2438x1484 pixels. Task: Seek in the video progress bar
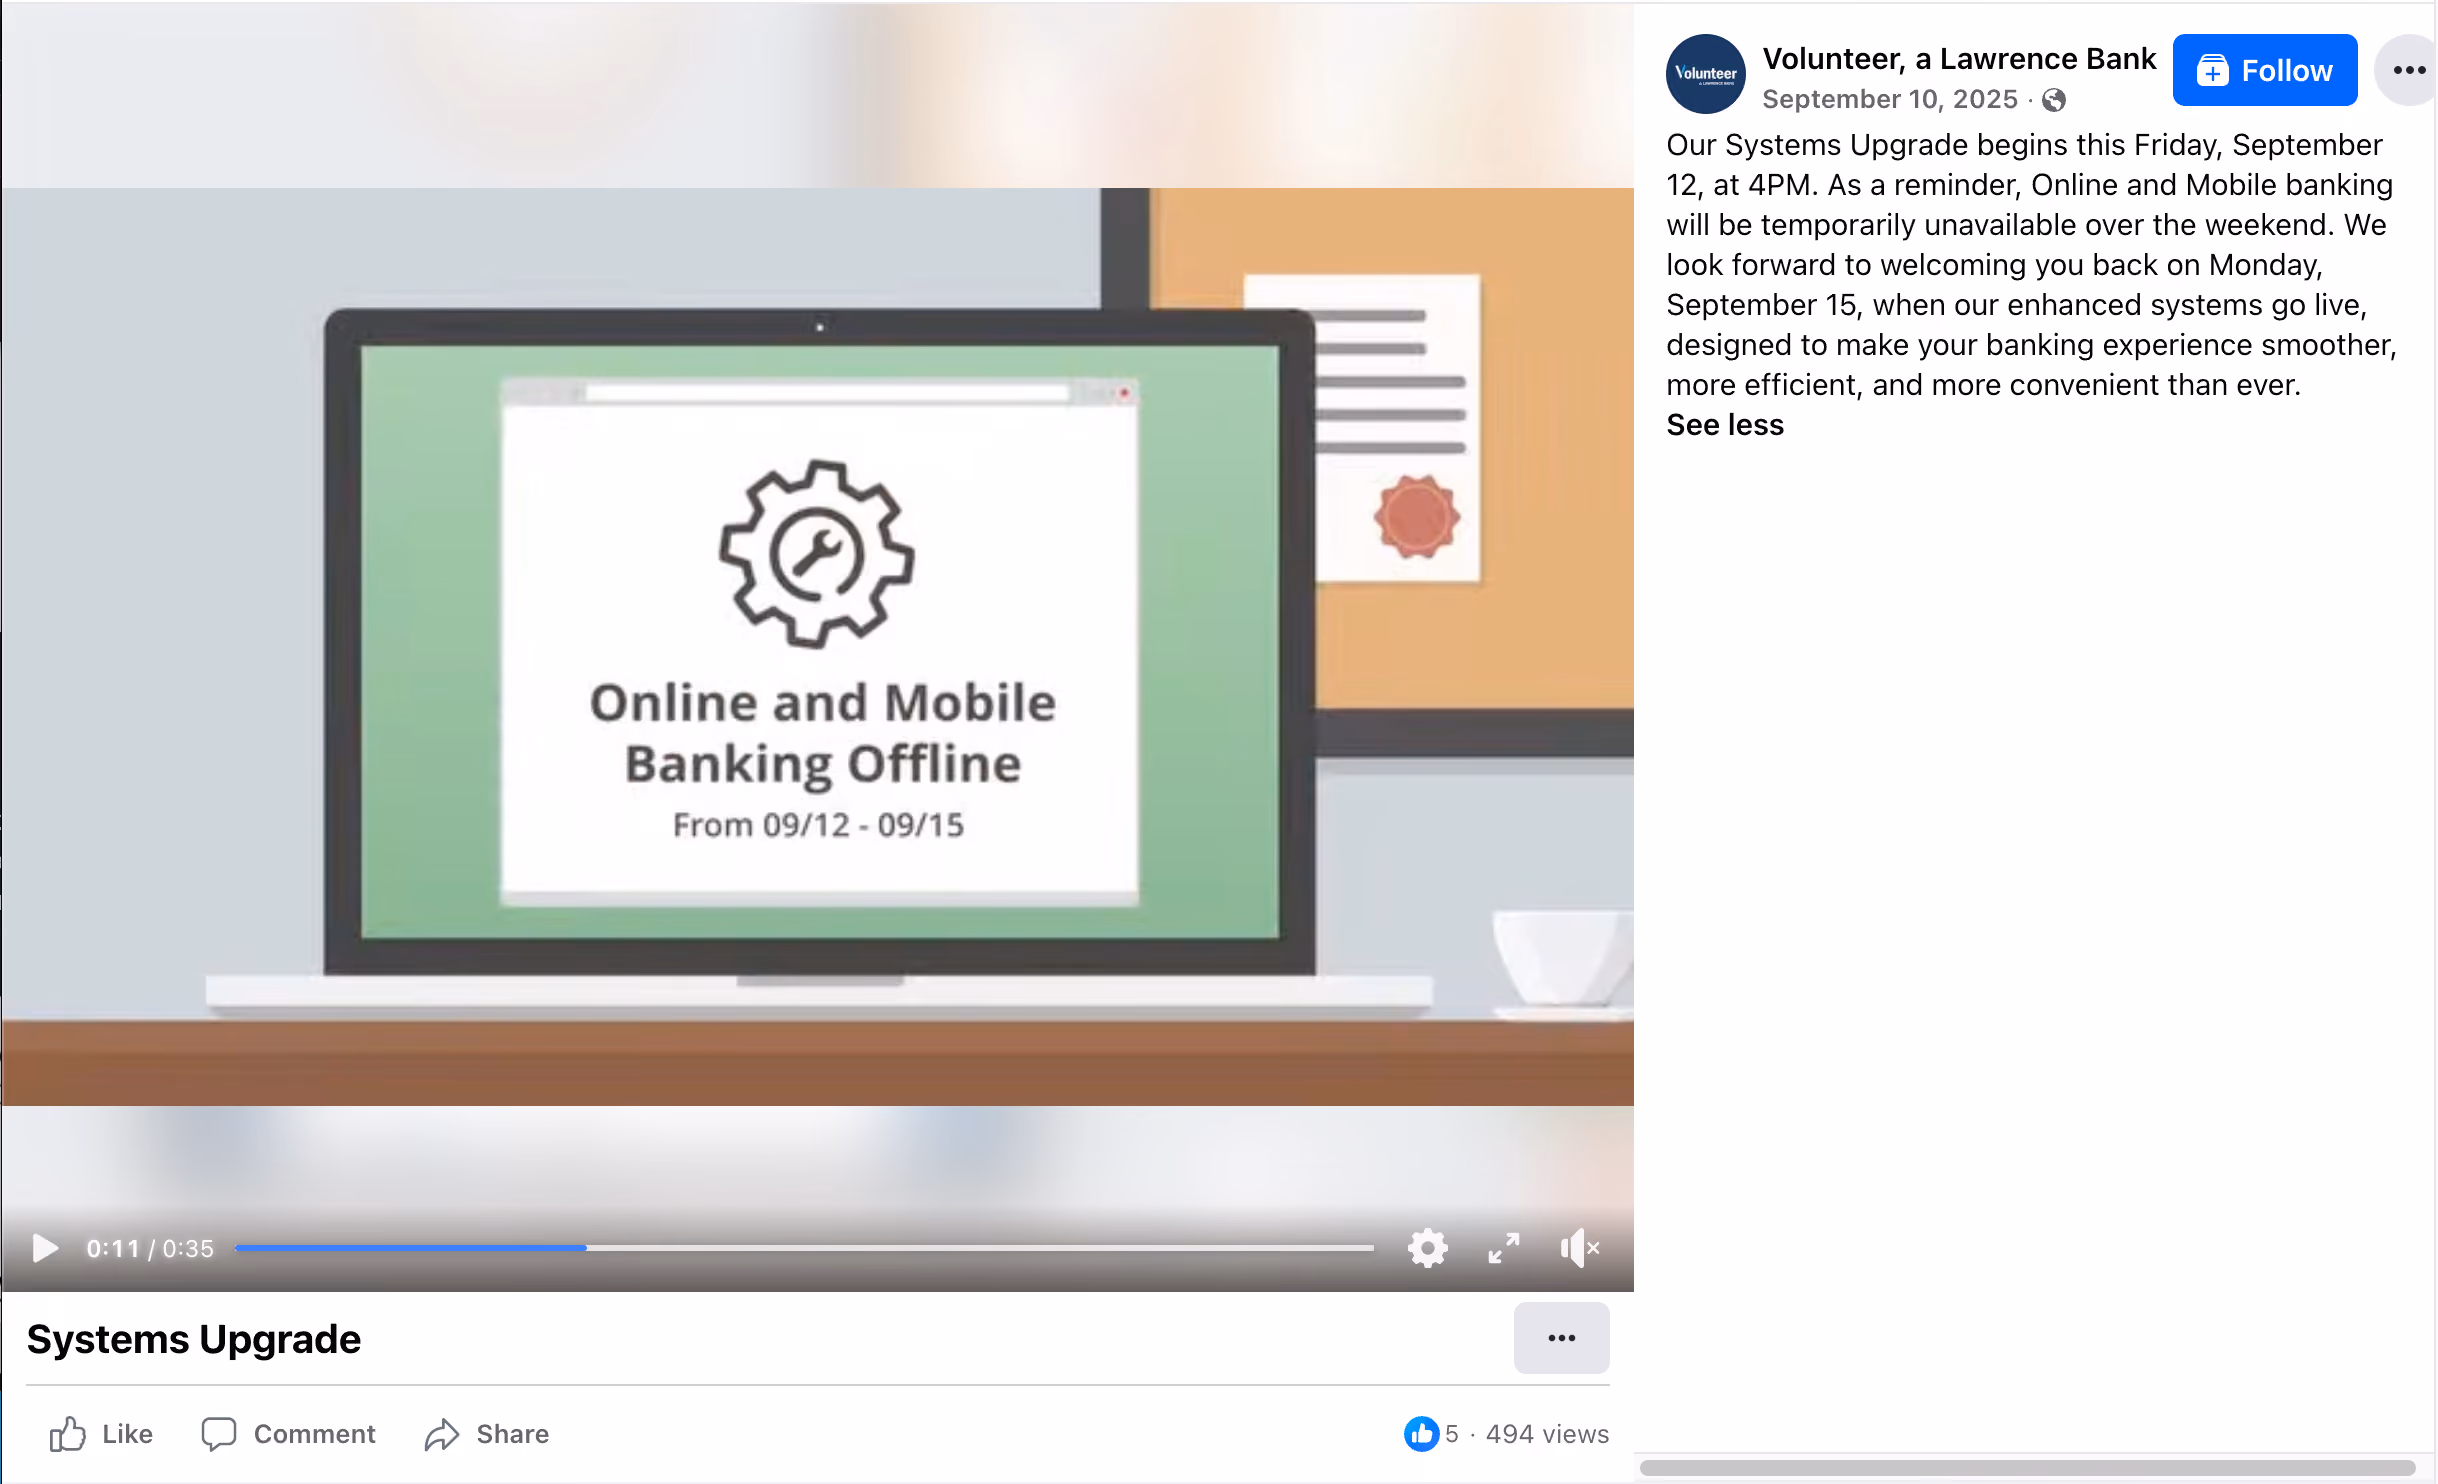(x=804, y=1248)
